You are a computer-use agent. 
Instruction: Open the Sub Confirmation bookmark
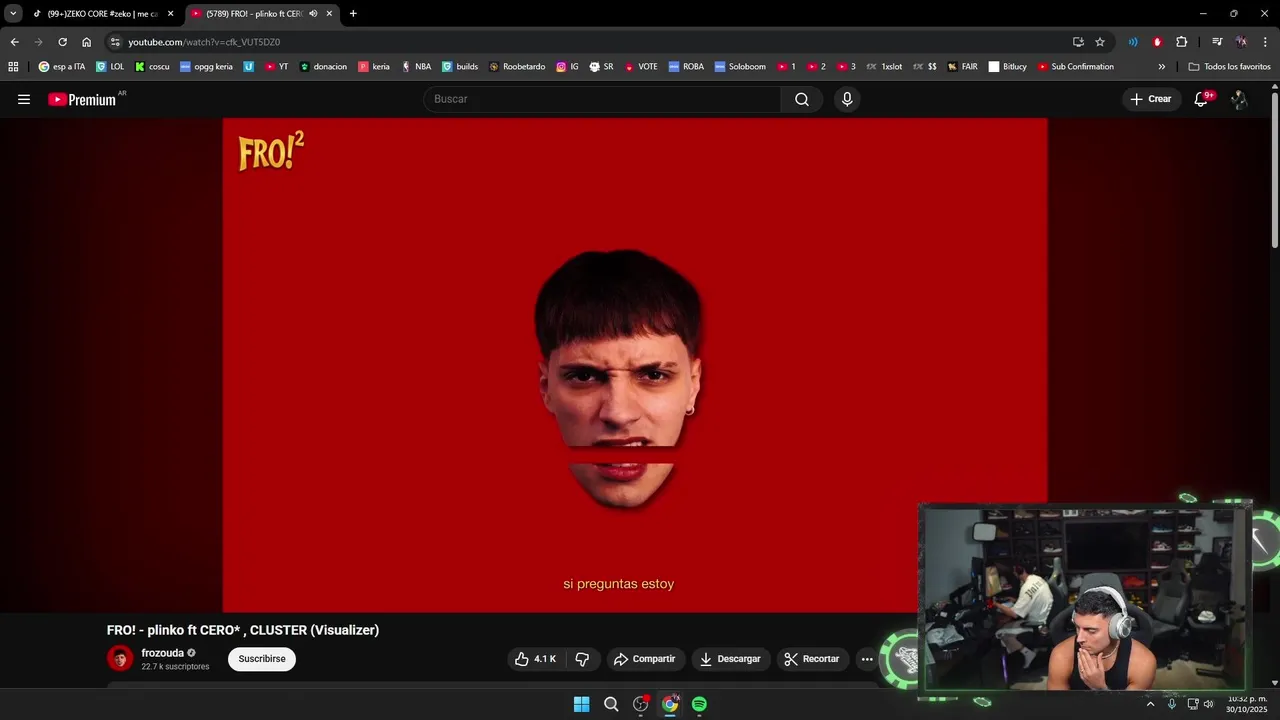coord(1075,67)
